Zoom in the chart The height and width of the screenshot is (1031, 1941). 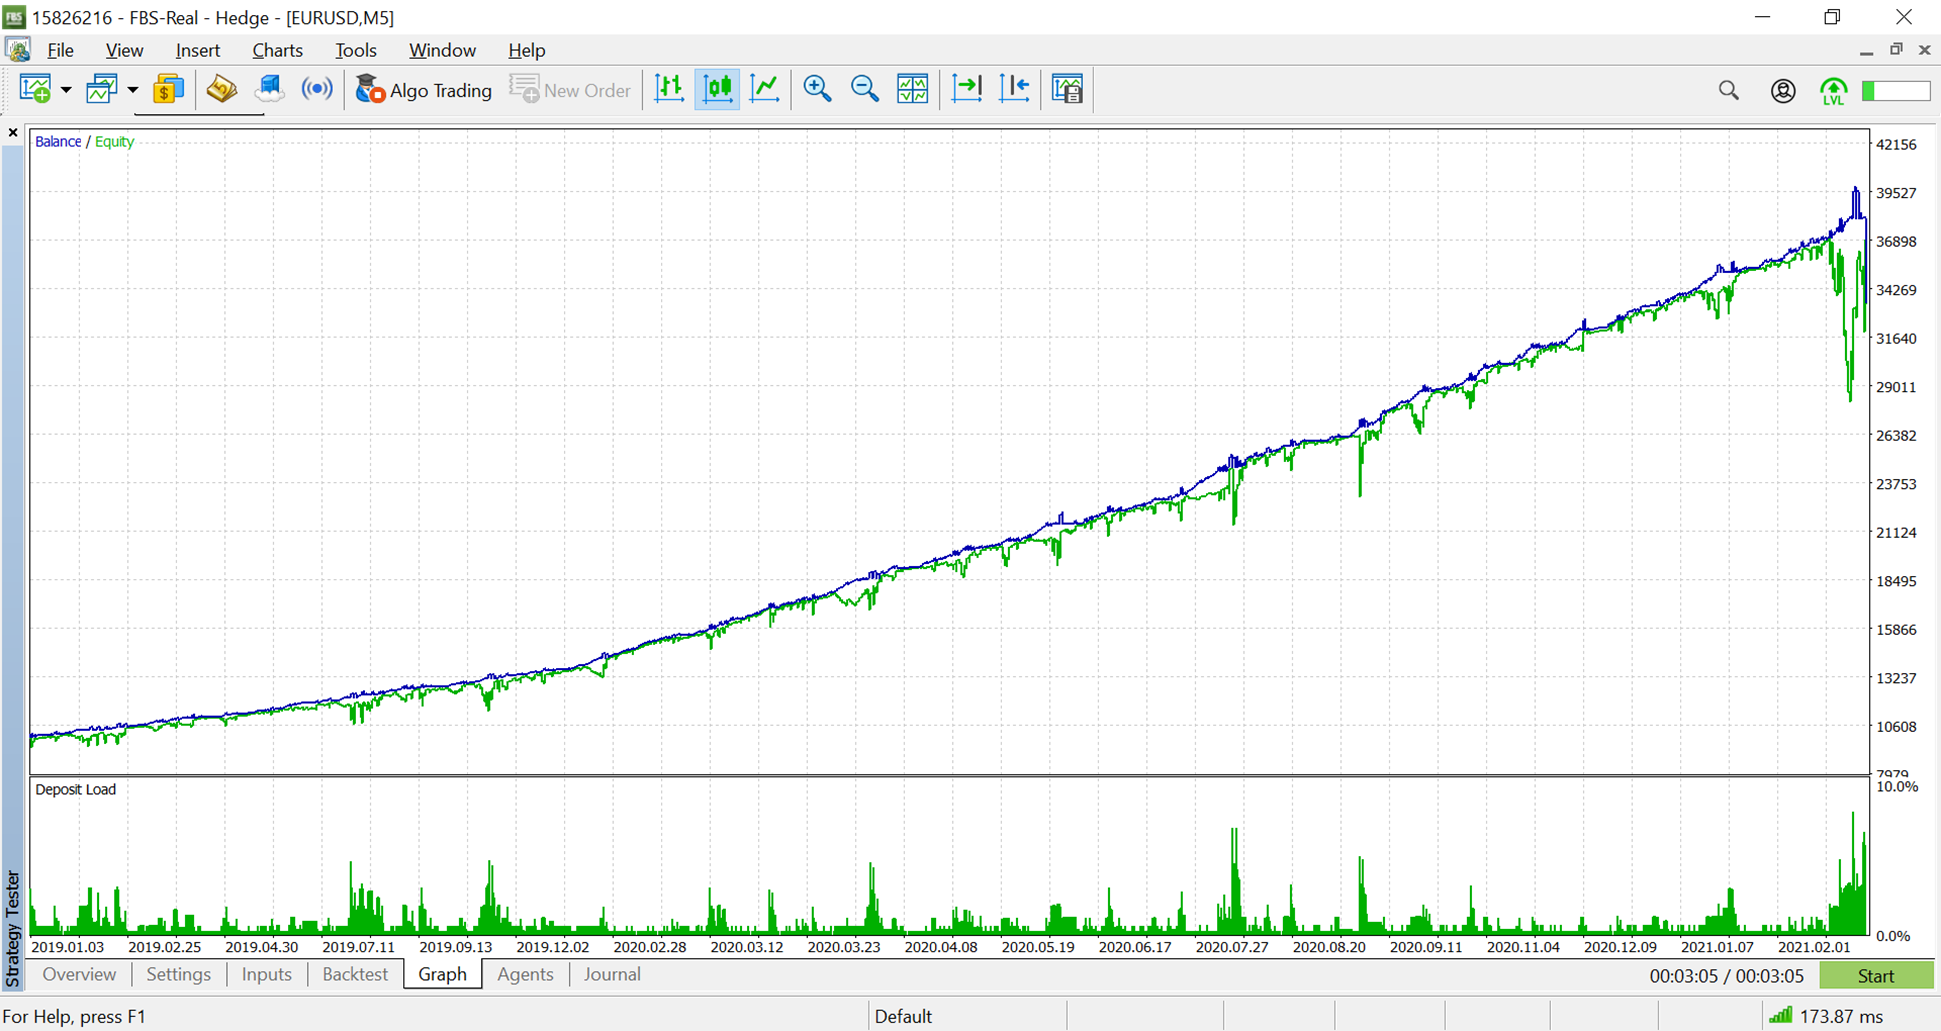pyautogui.click(x=817, y=89)
